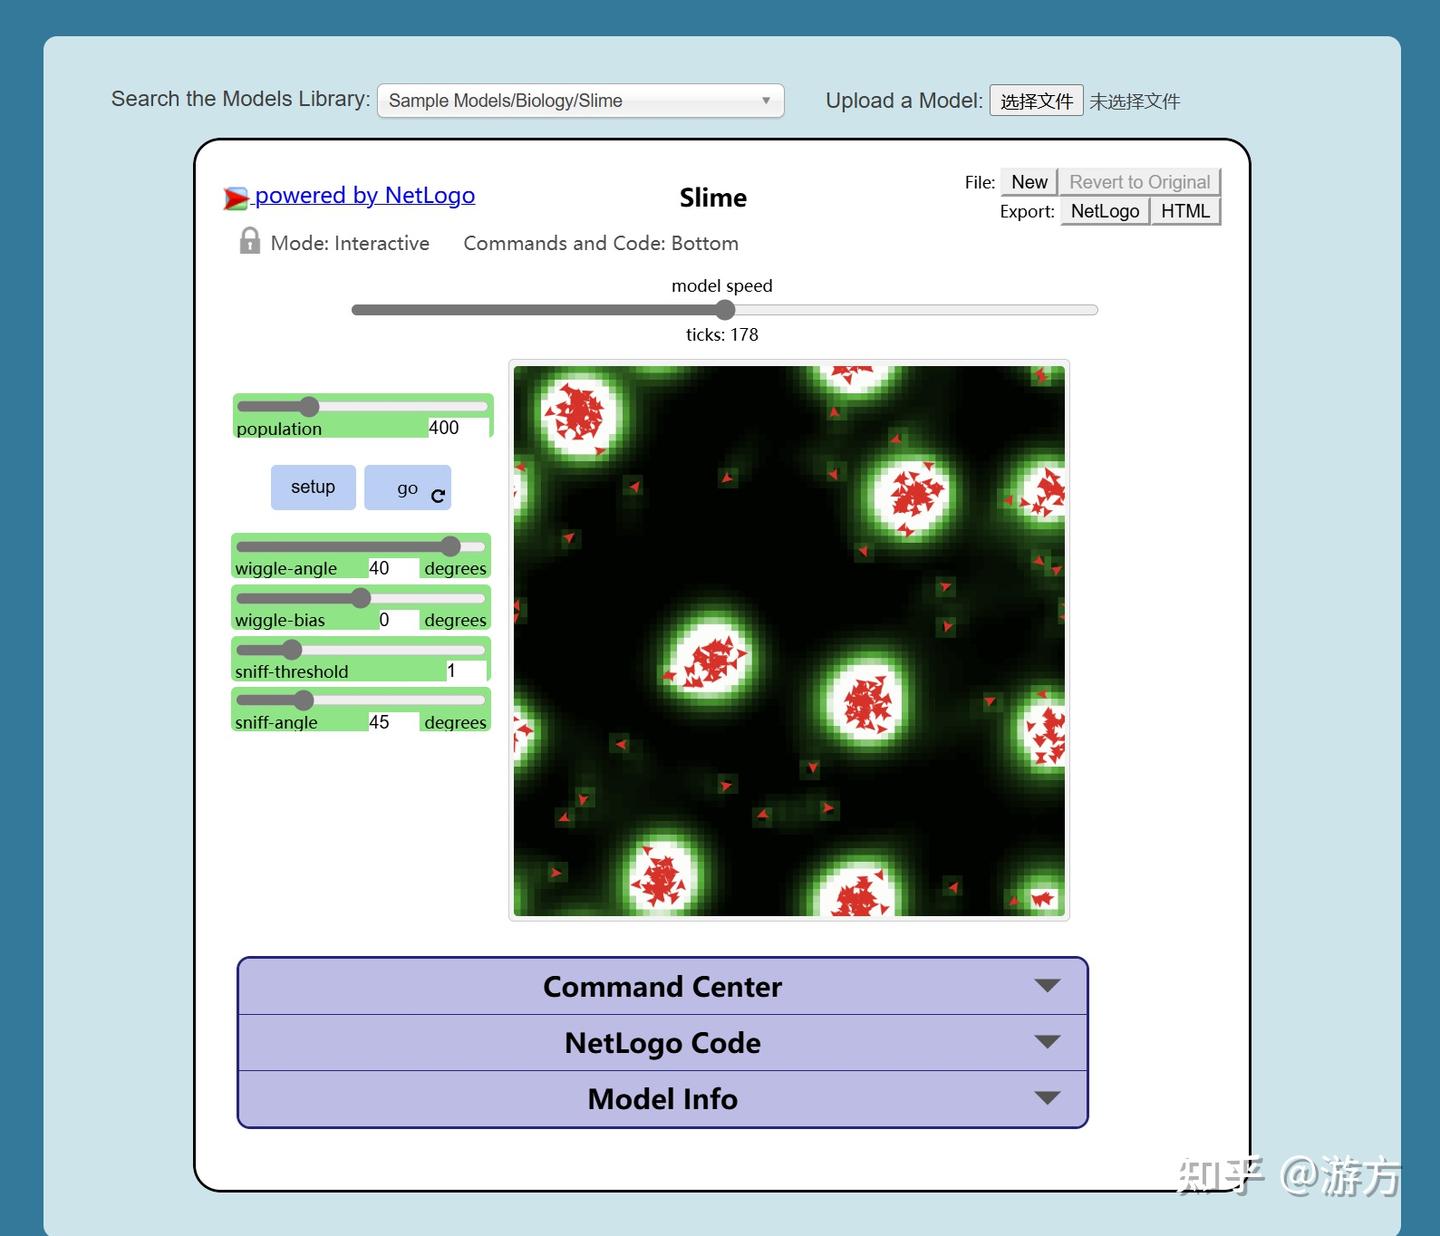Image resolution: width=1440 pixels, height=1236 pixels.
Task: Click the upload file chooser button
Action: coord(1036,101)
